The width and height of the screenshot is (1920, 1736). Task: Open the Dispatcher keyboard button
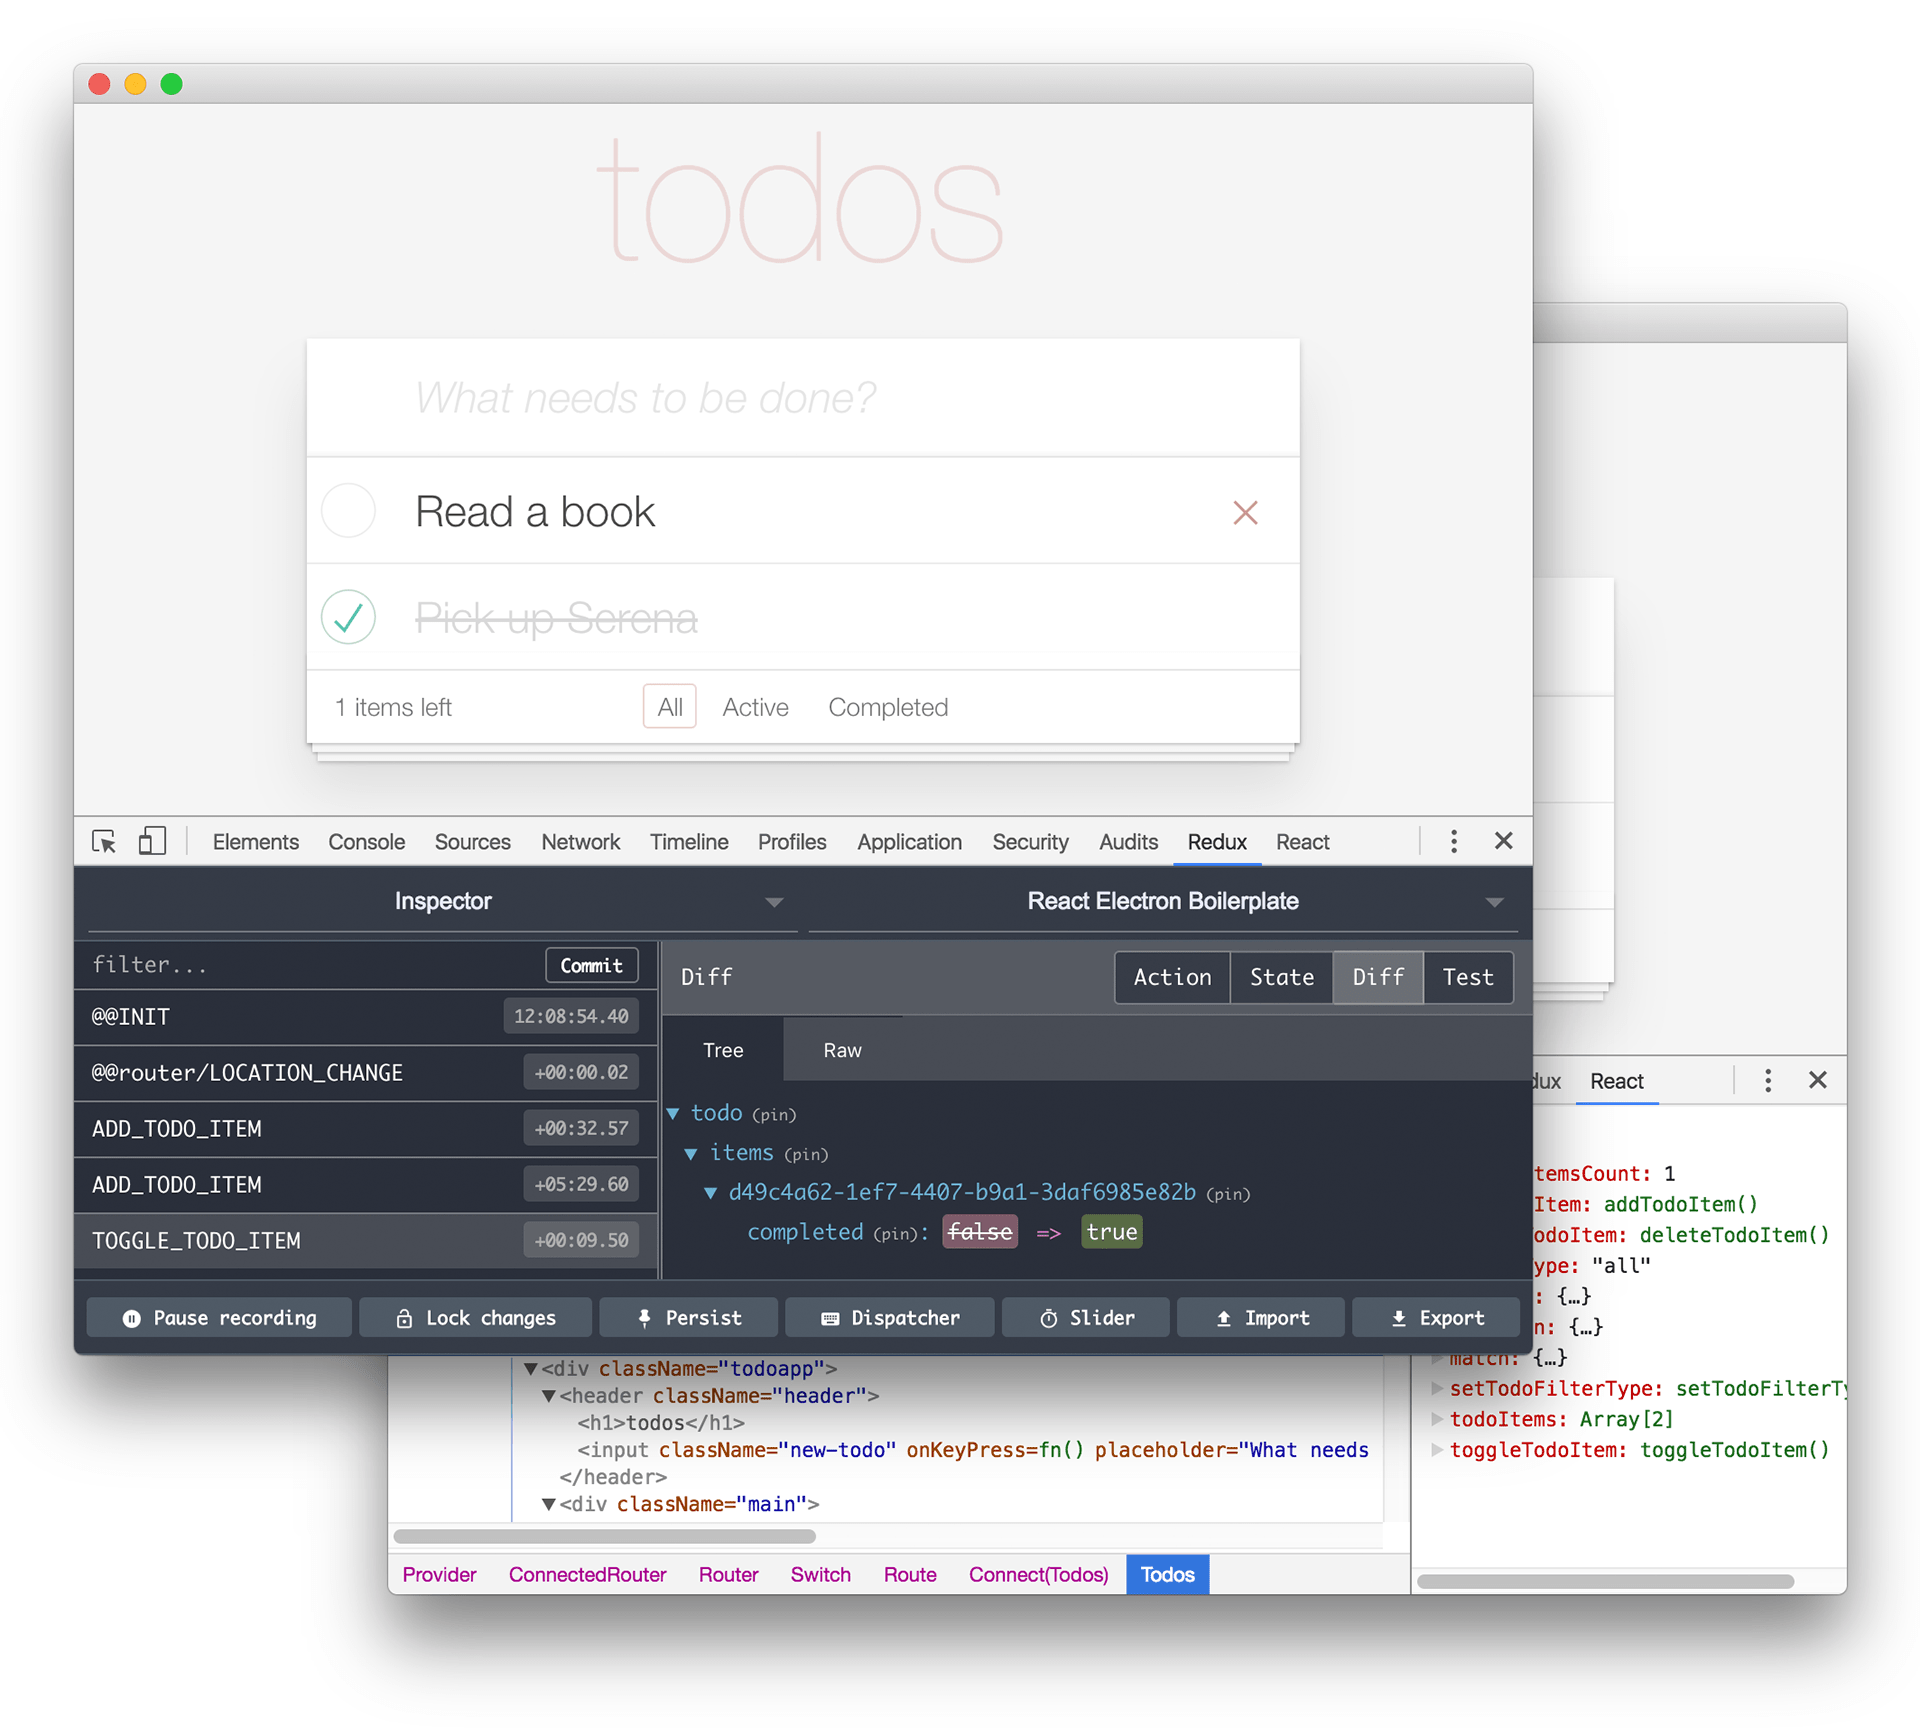coord(890,1318)
